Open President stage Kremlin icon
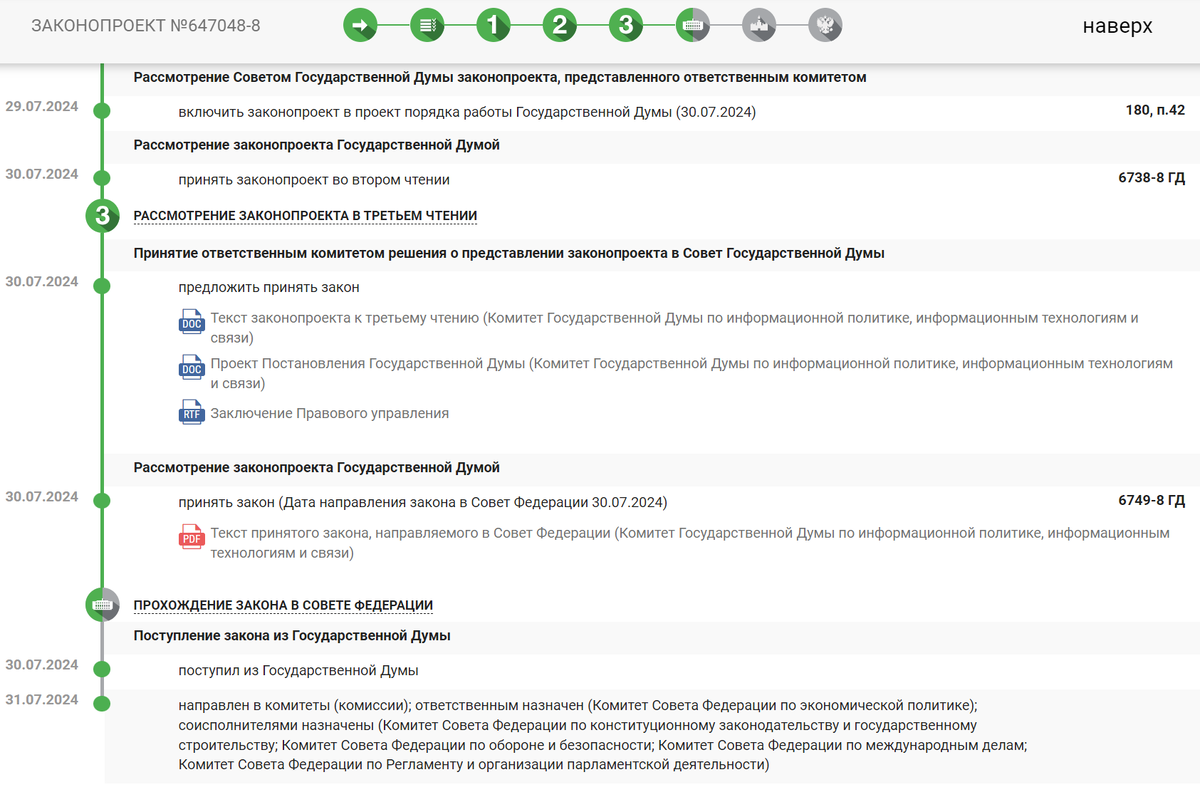The image size is (1200, 792). [x=759, y=26]
